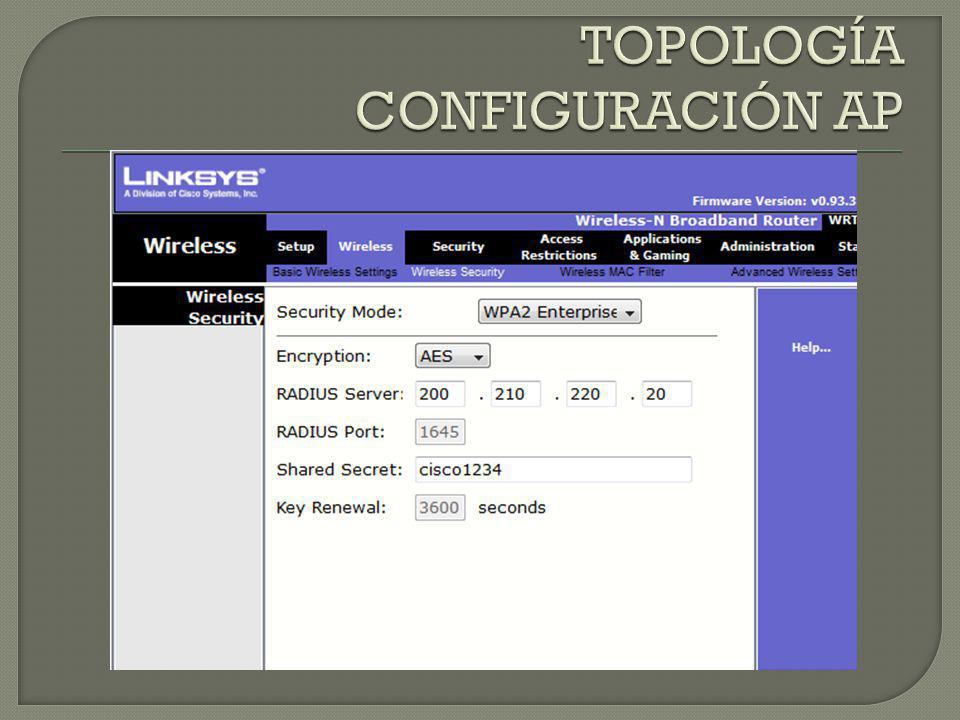Click the Linksys logo
The width and height of the screenshot is (960, 720).
pos(194,182)
